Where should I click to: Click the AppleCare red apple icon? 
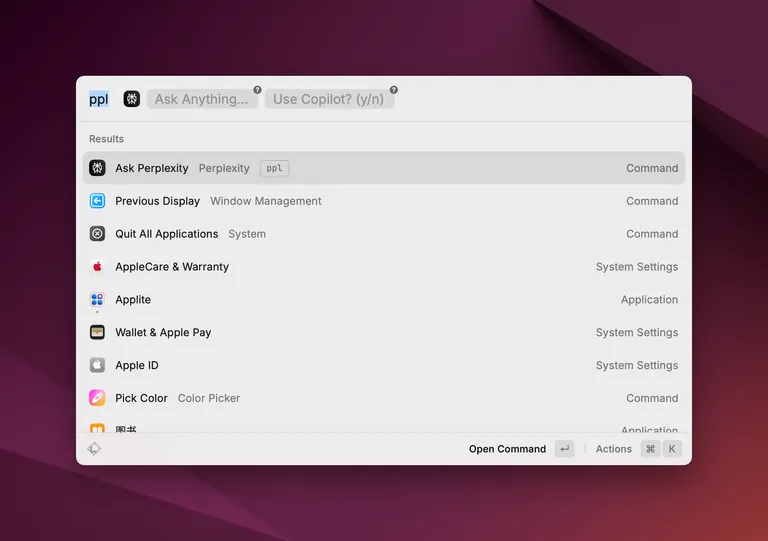[97, 266]
